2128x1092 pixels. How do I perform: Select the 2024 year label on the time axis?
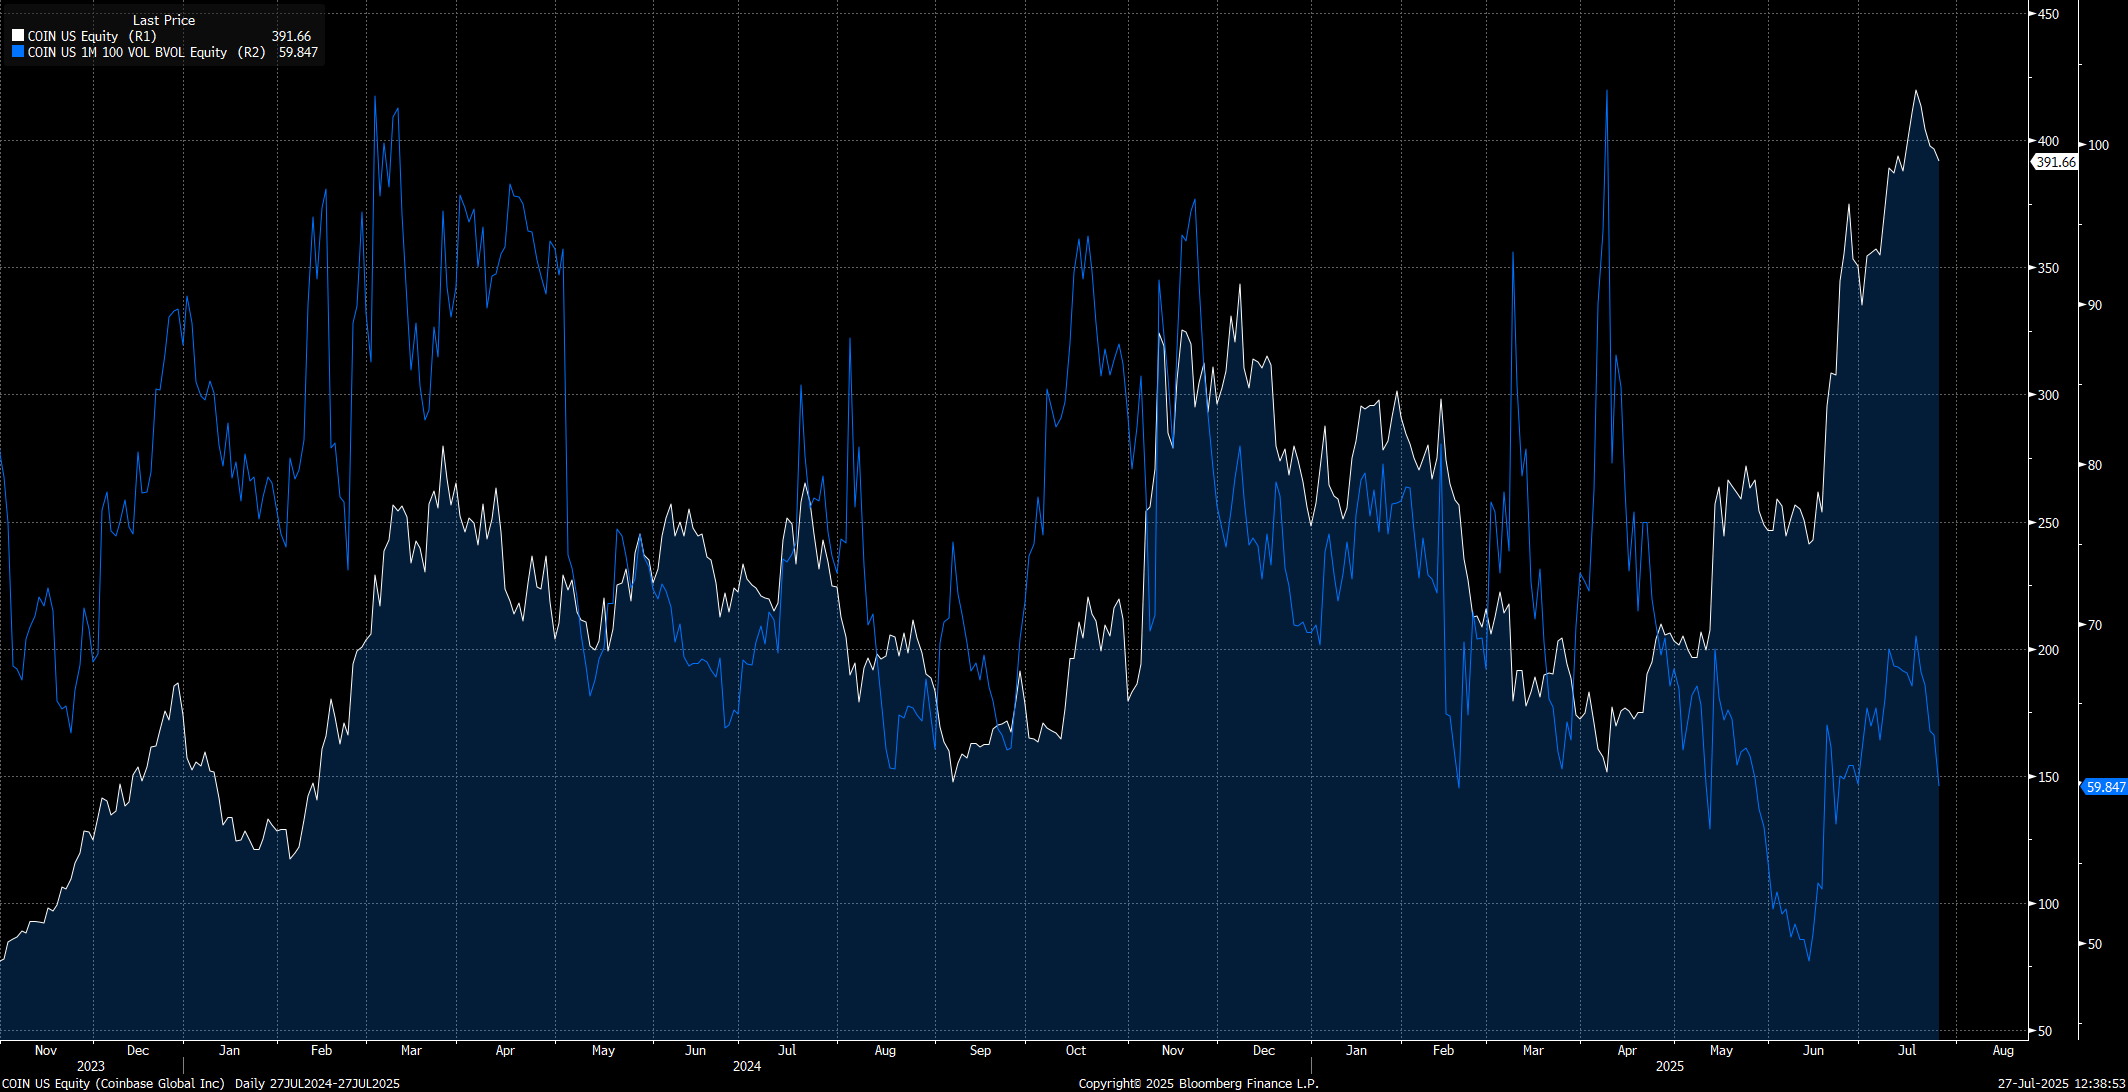[x=747, y=1067]
